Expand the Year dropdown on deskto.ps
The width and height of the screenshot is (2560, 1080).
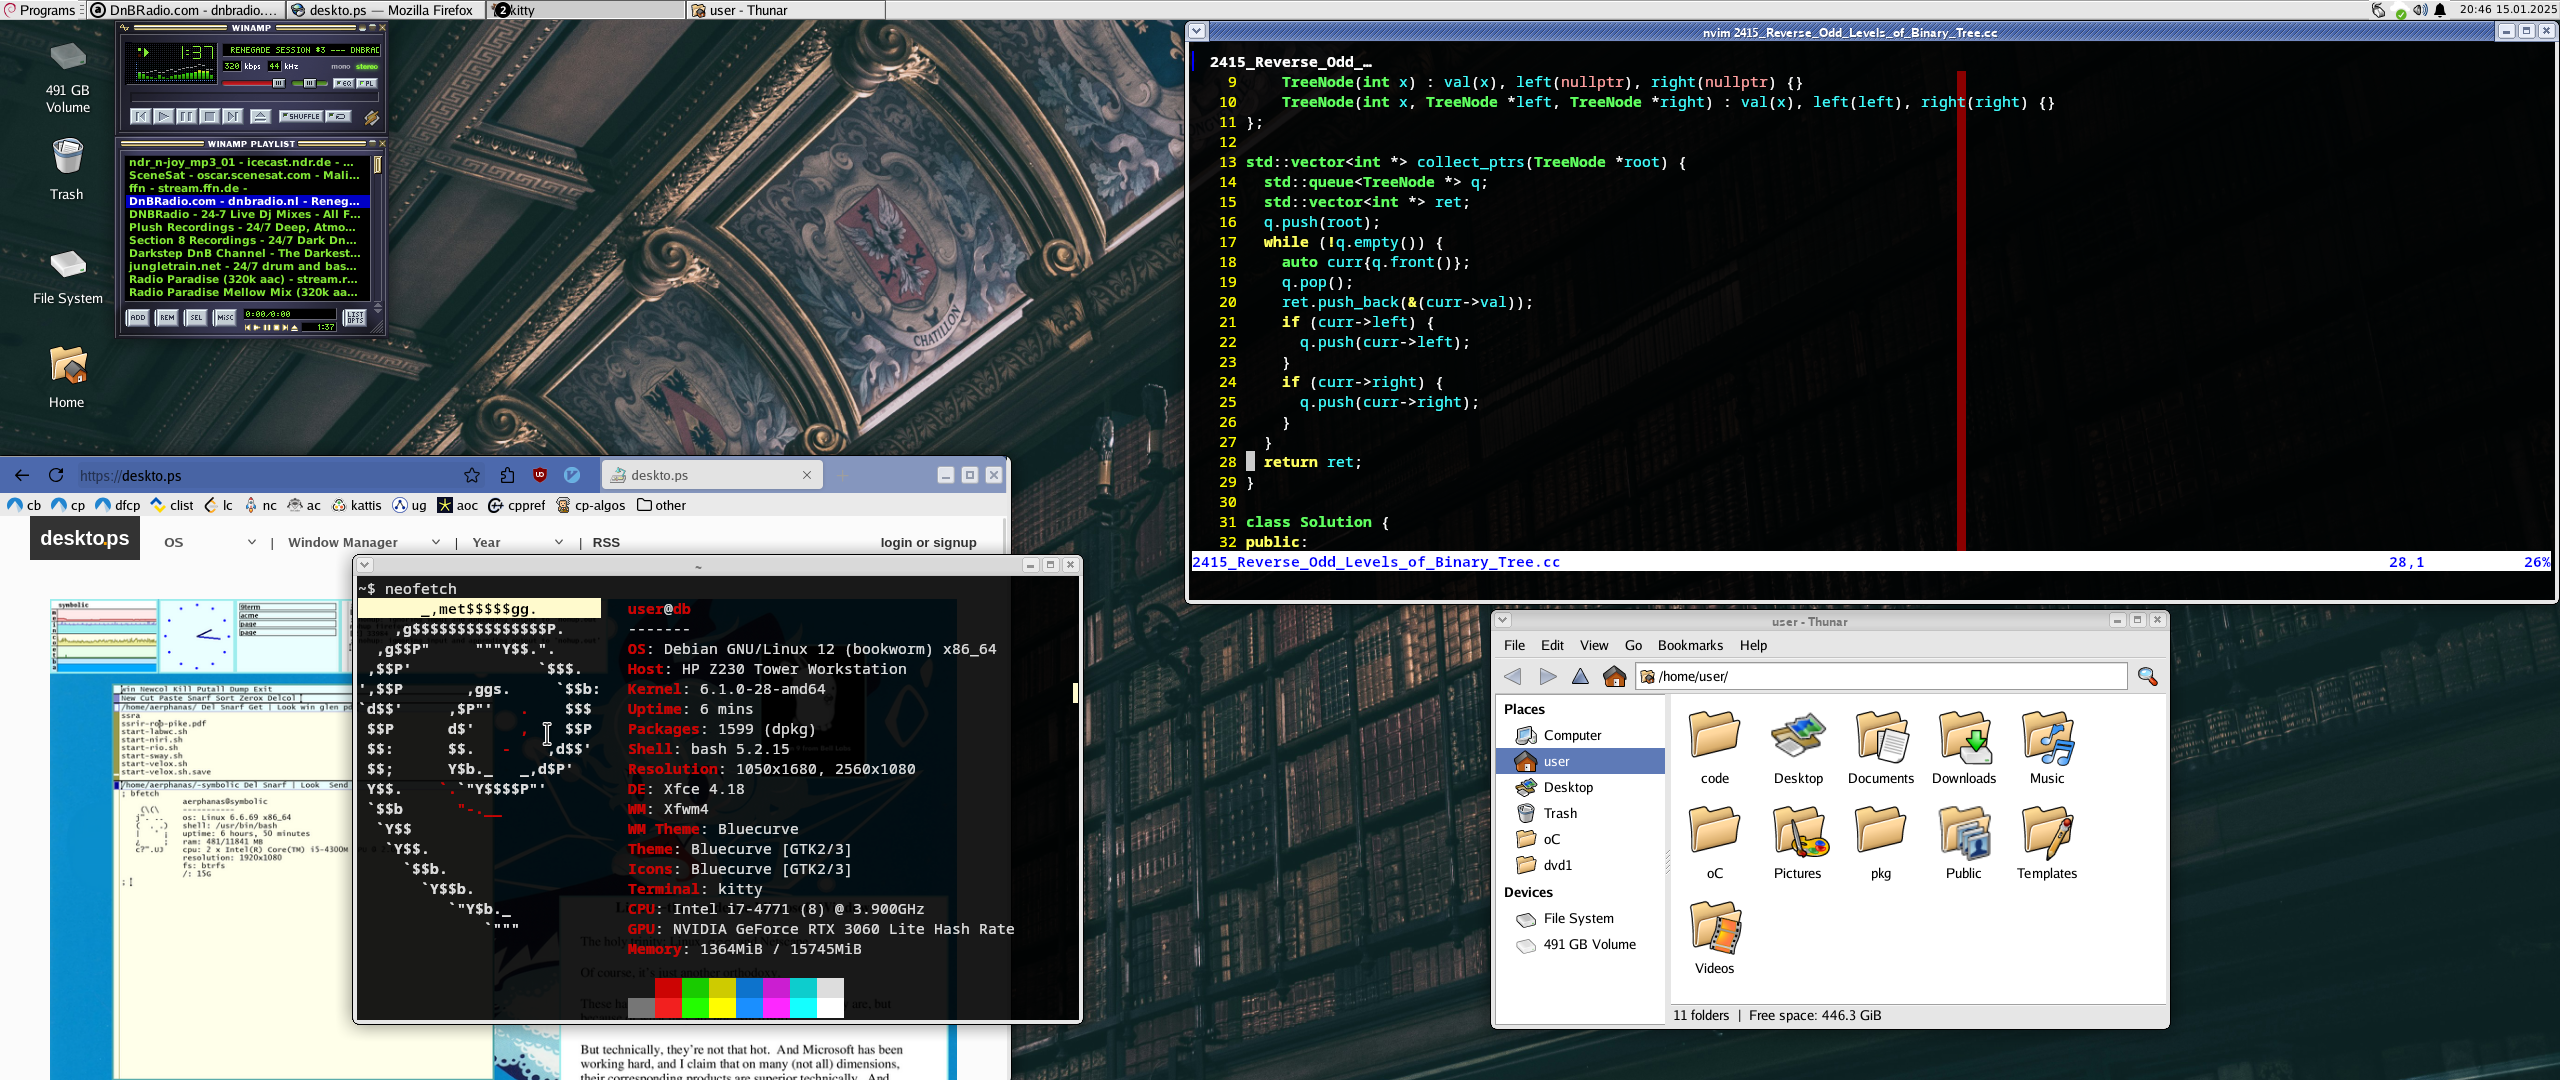(517, 542)
